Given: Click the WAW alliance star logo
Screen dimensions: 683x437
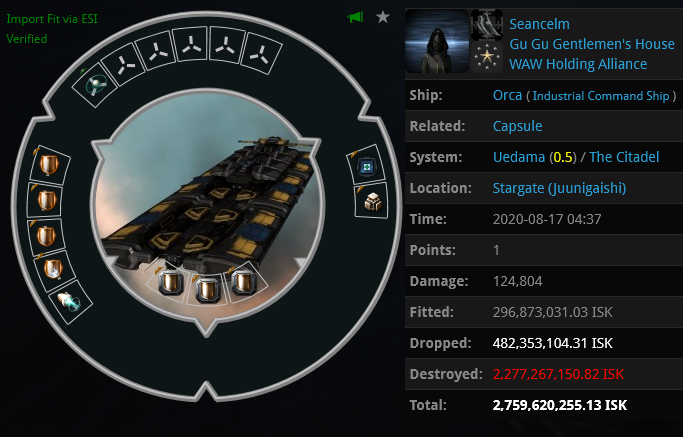Looking at the screenshot, I should pos(487,57).
